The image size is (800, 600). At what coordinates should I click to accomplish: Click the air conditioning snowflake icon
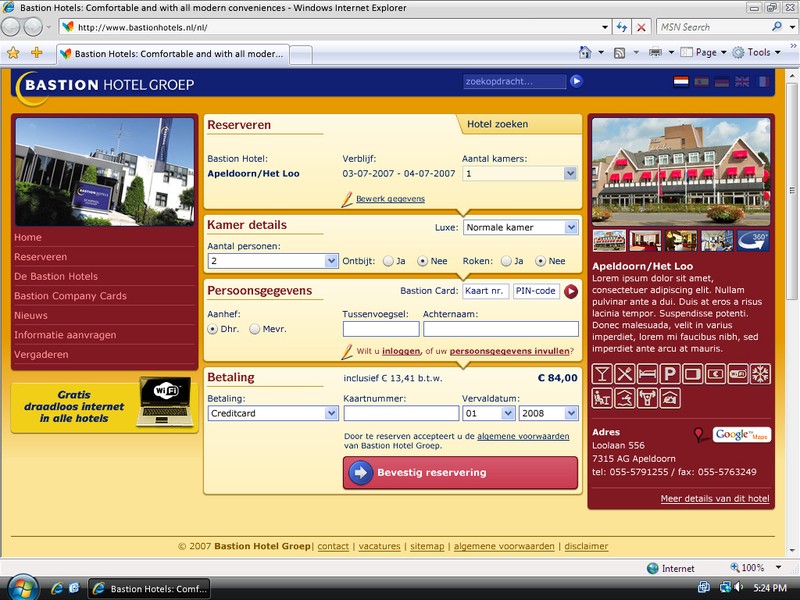761,374
